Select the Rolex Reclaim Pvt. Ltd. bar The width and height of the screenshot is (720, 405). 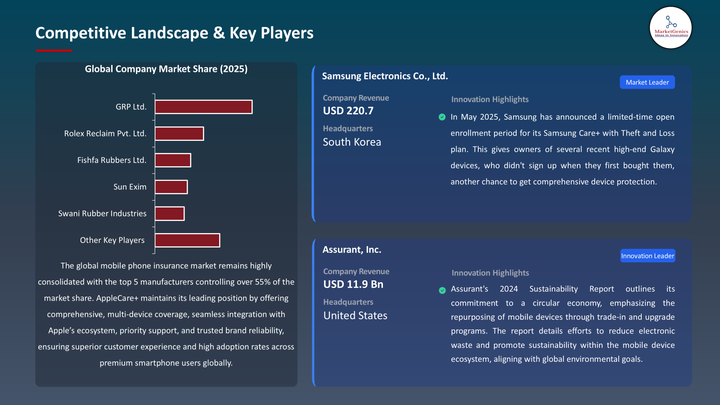click(x=180, y=134)
